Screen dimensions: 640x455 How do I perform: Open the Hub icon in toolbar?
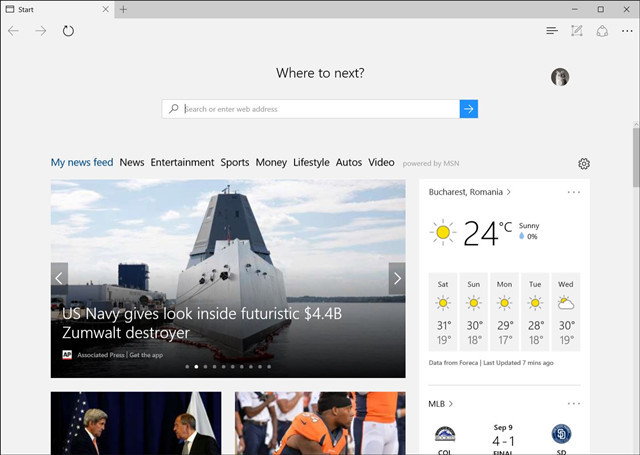pyautogui.click(x=551, y=31)
